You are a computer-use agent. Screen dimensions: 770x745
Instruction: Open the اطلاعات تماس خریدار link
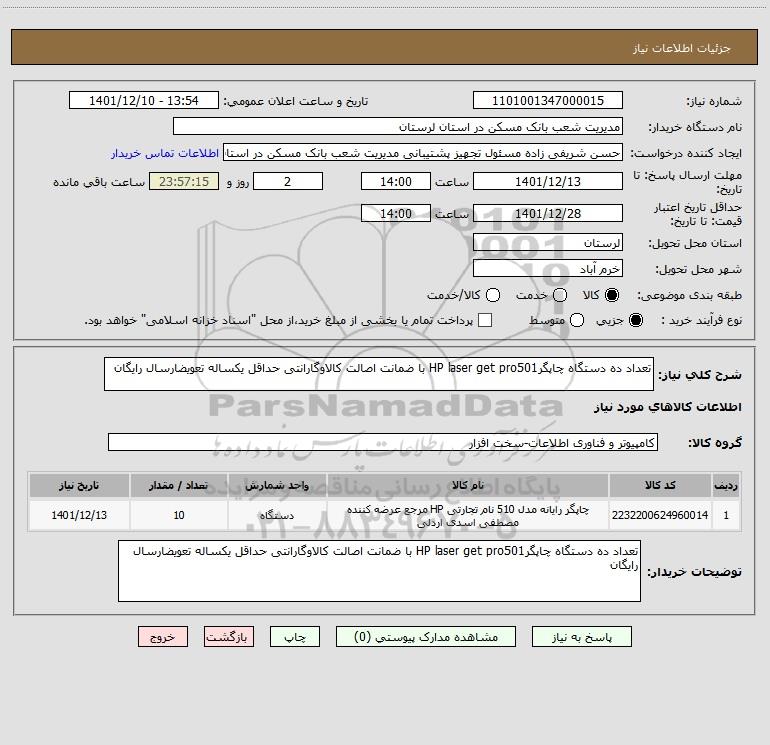tap(165, 153)
